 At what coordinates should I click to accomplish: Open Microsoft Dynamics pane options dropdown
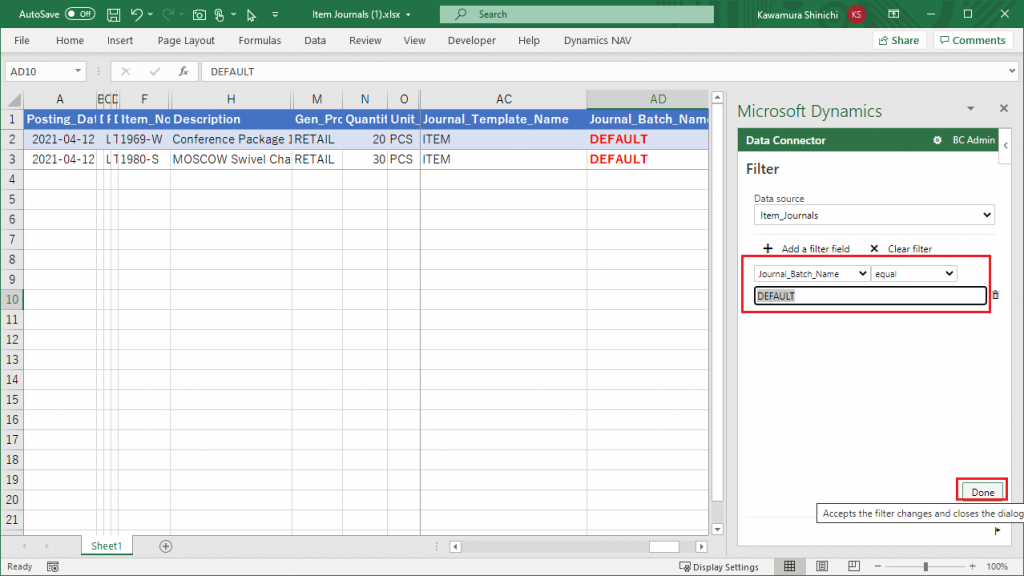pyautogui.click(x=970, y=108)
